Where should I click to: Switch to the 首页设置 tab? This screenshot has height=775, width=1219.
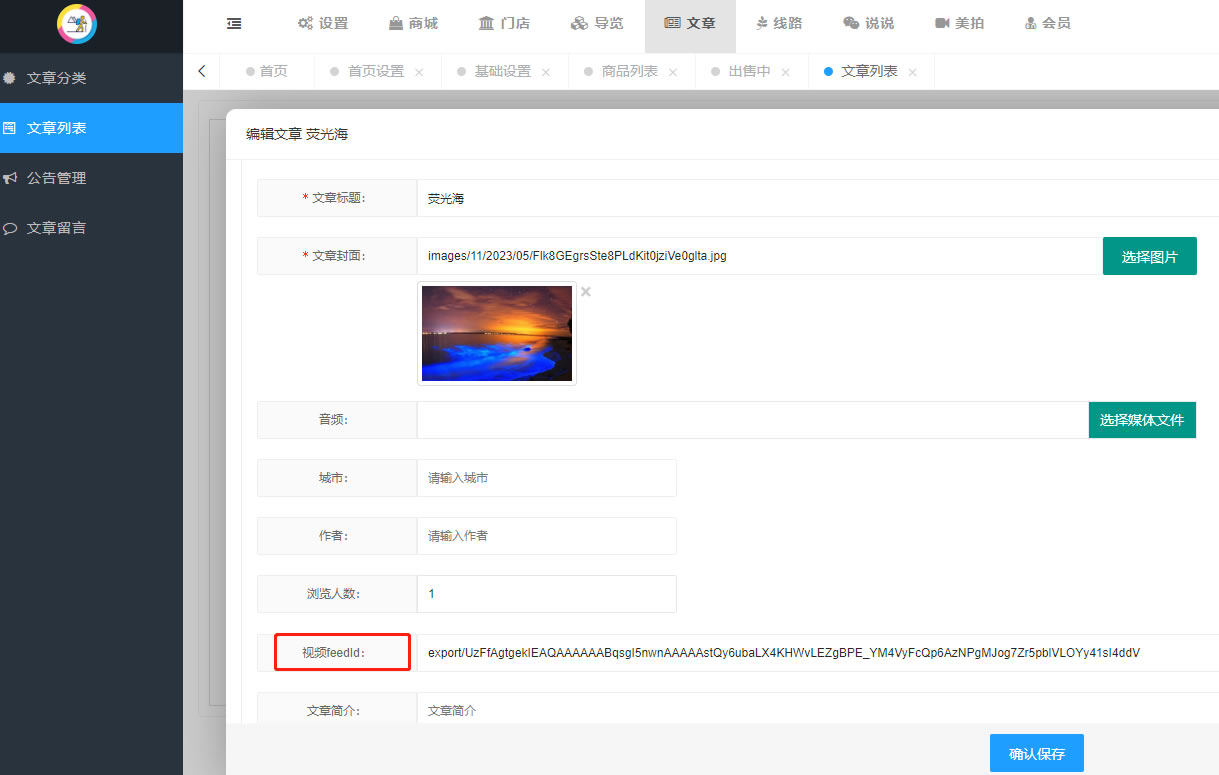[376, 71]
